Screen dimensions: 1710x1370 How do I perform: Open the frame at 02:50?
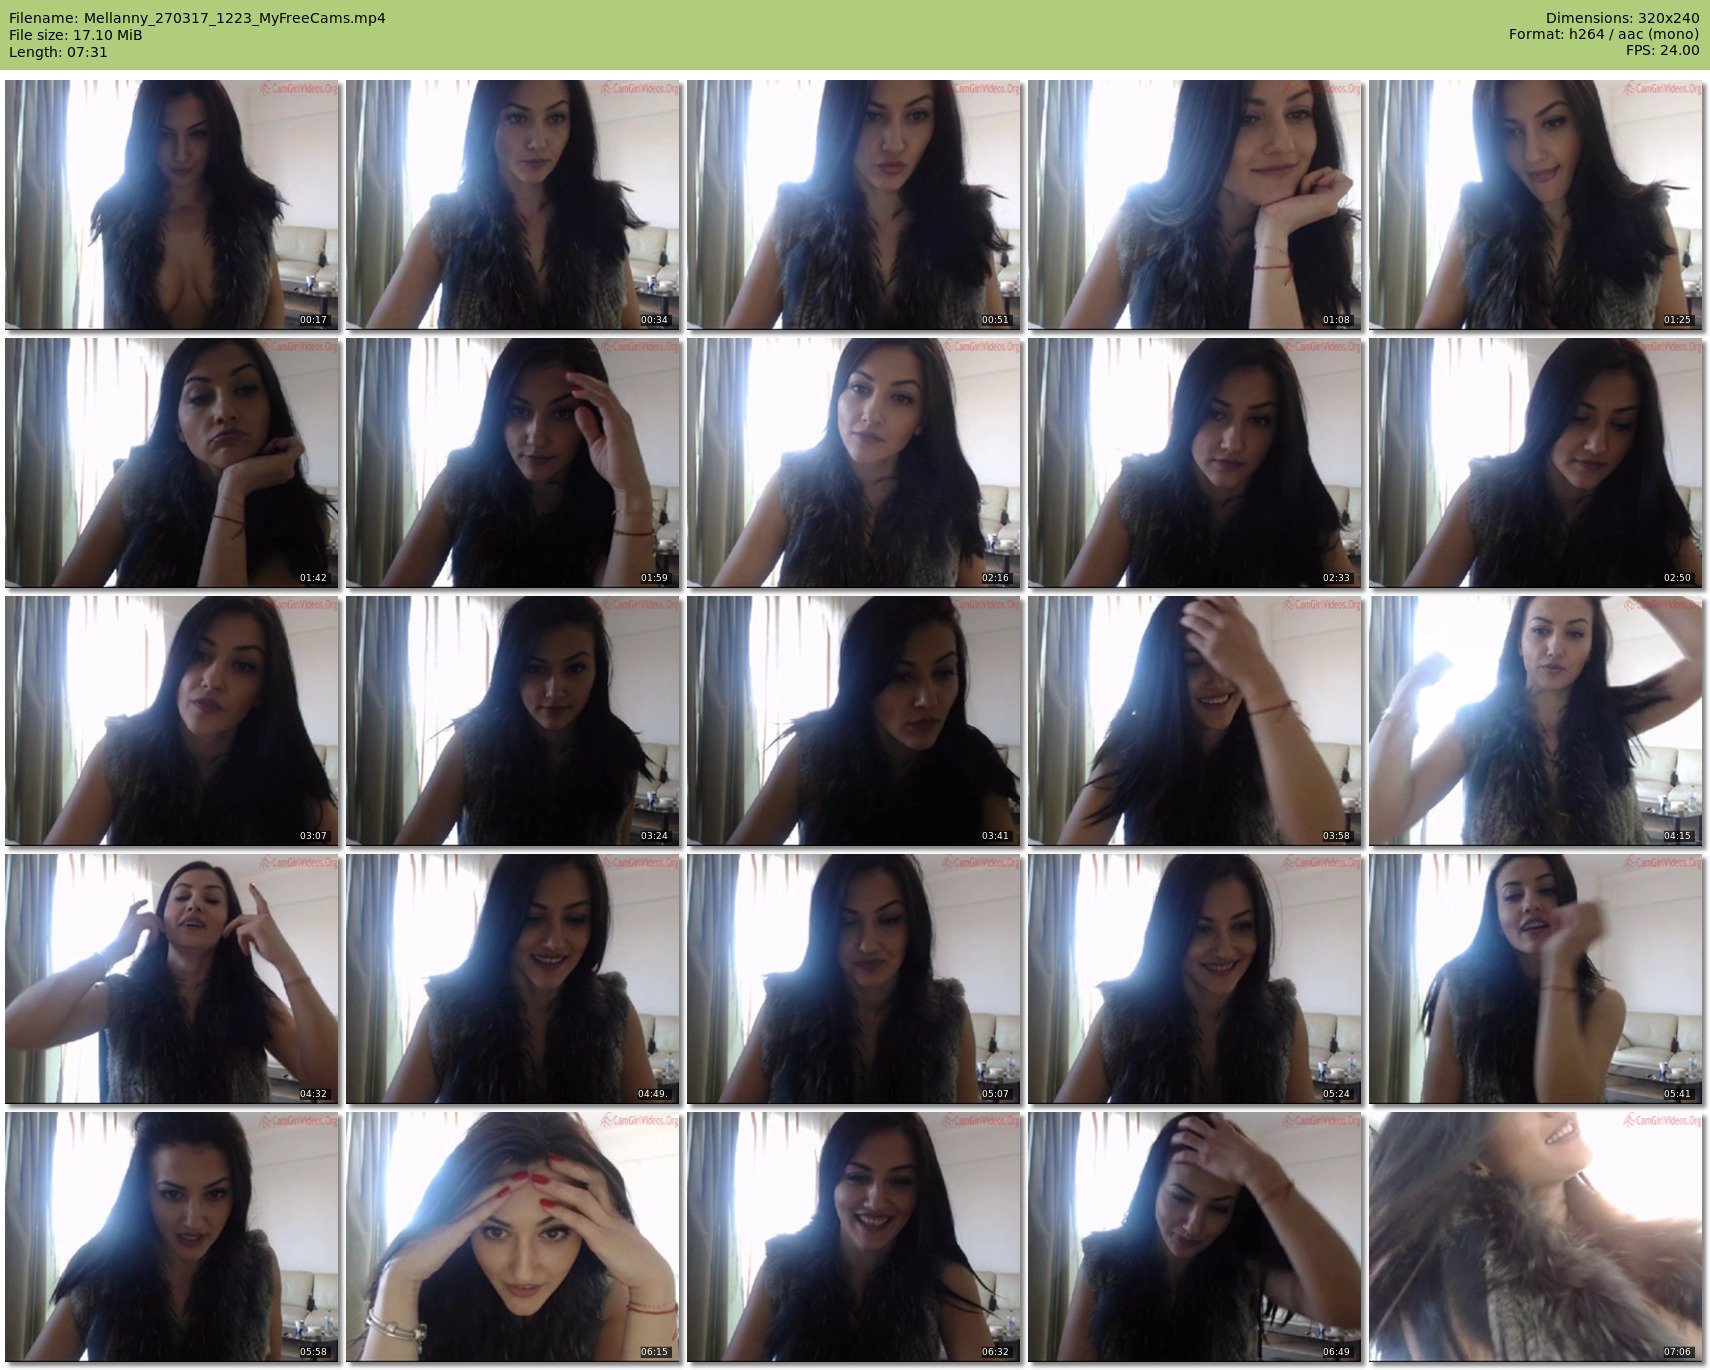[1536, 462]
